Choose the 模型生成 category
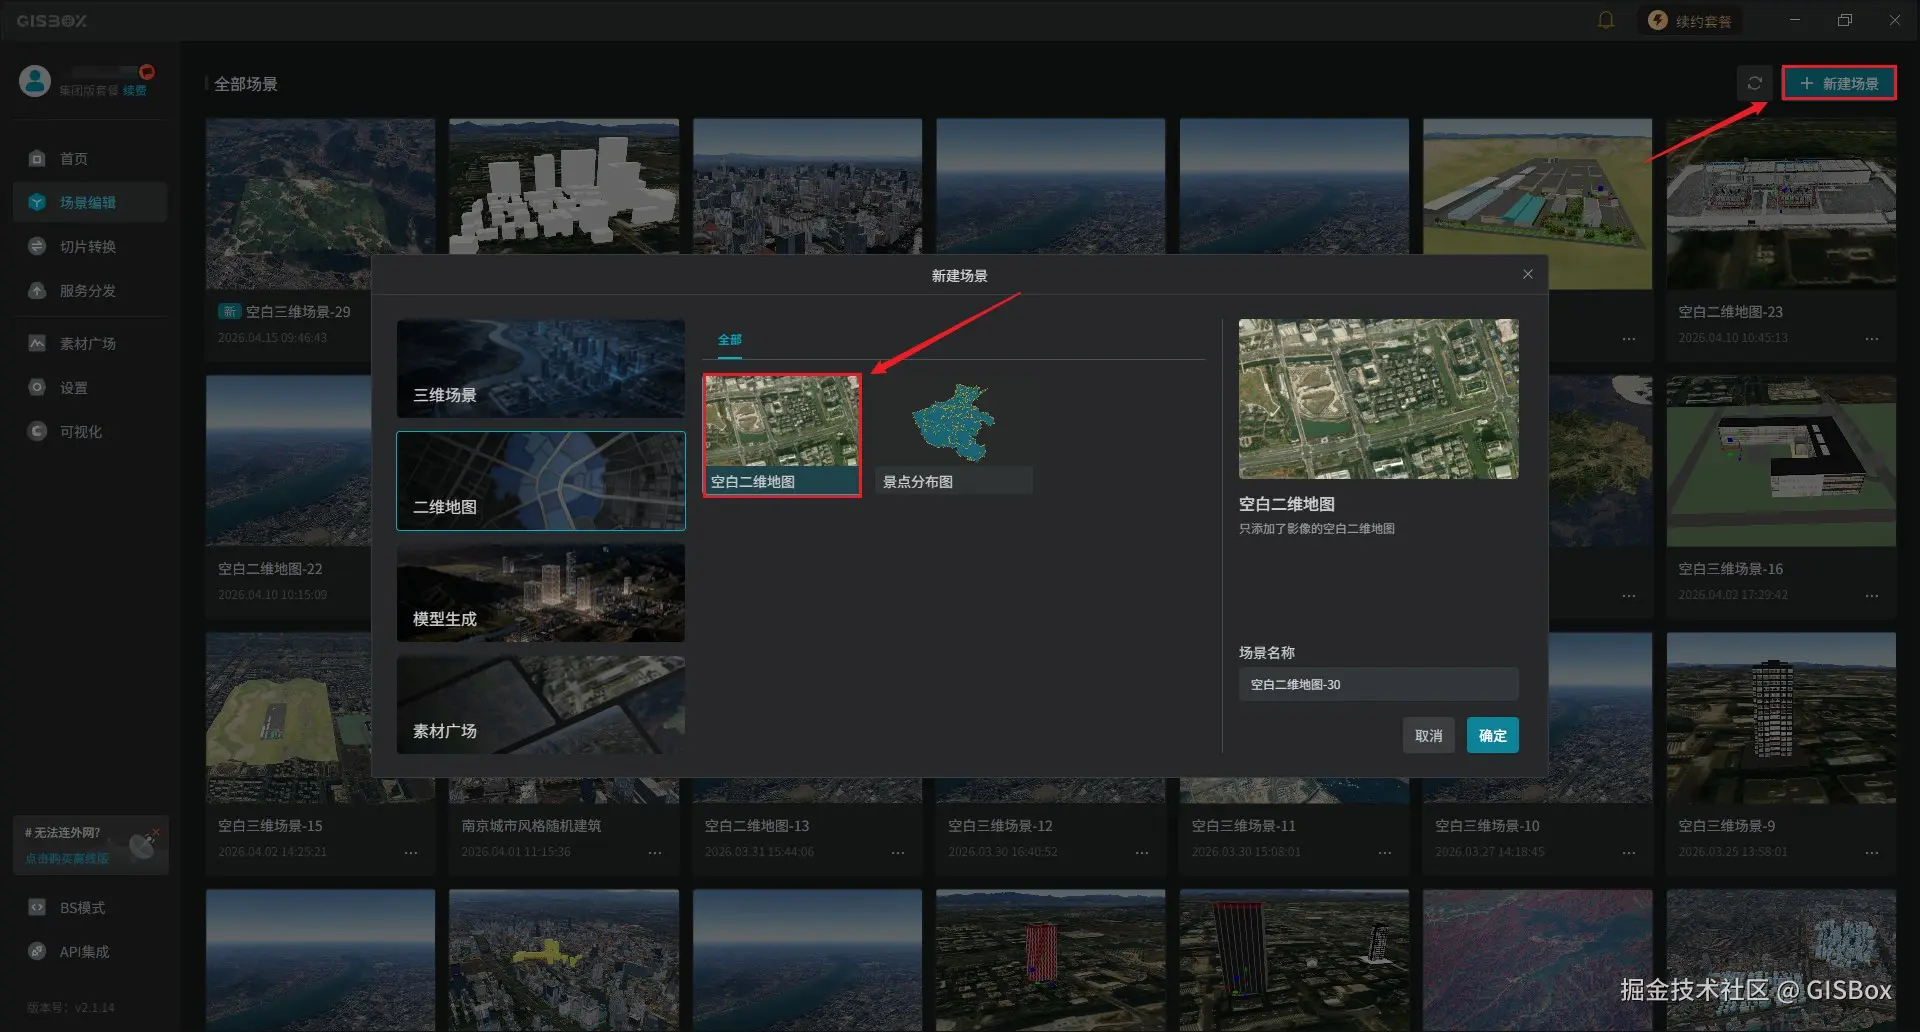Screen dimensions: 1920x1032 click(x=541, y=592)
